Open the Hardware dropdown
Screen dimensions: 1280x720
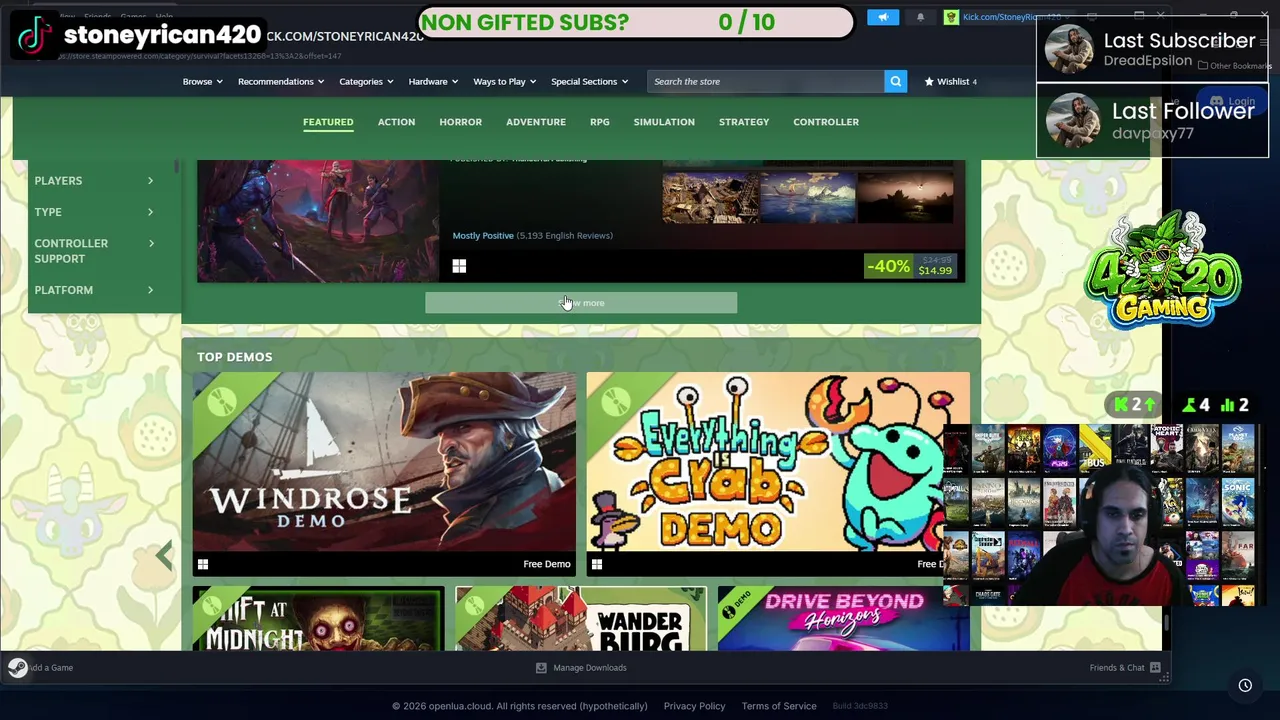point(433,82)
